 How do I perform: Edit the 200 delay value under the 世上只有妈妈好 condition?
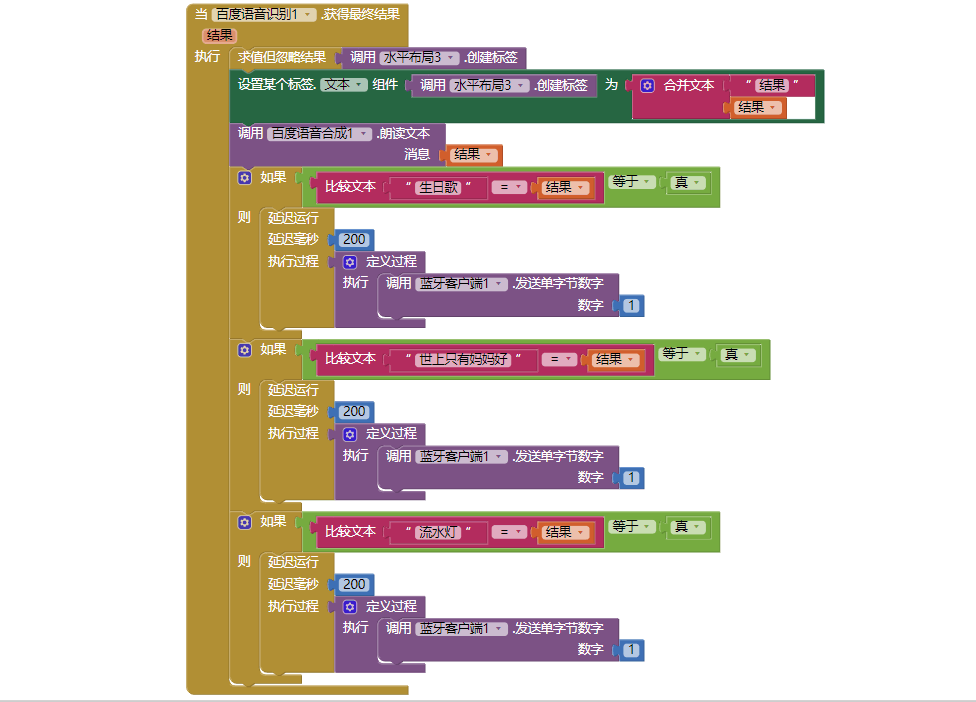(354, 412)
